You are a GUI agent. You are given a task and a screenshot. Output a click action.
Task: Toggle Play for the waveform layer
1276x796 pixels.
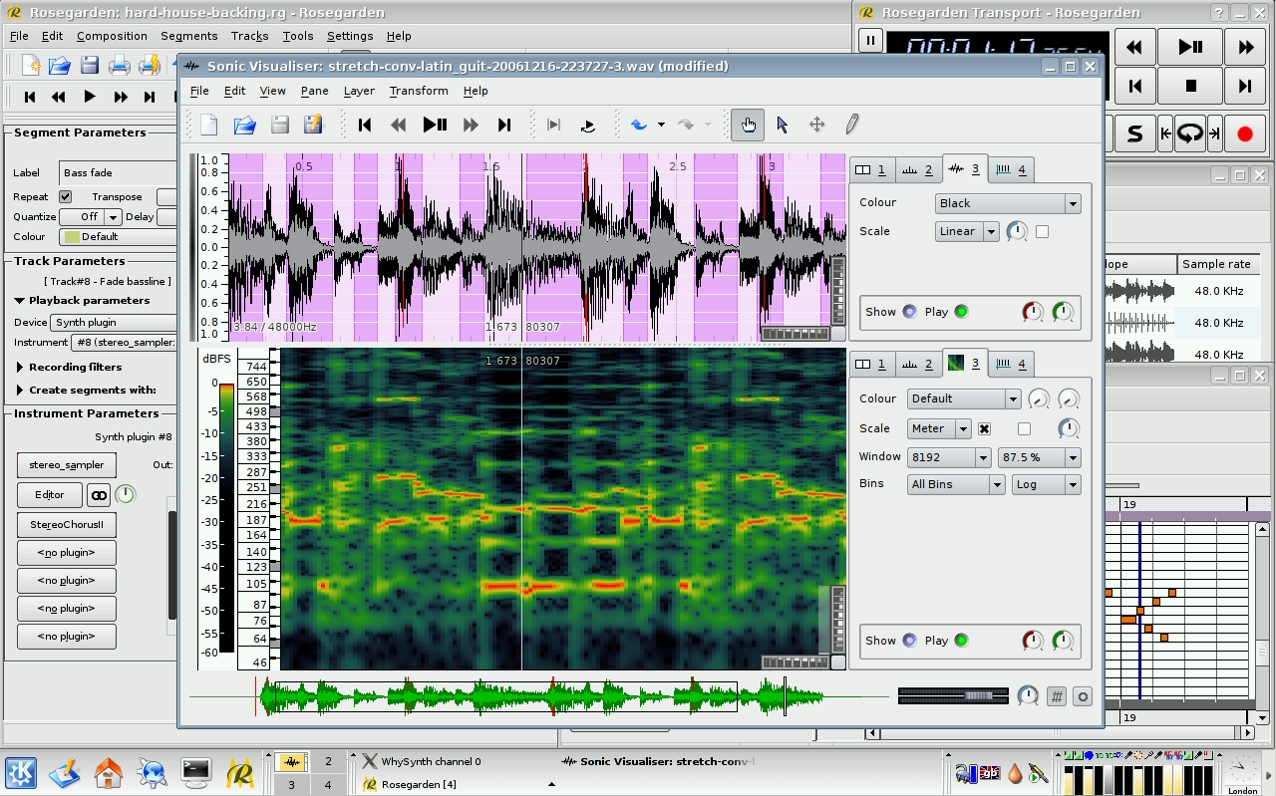pyautogui.click(x=961, y=312)
